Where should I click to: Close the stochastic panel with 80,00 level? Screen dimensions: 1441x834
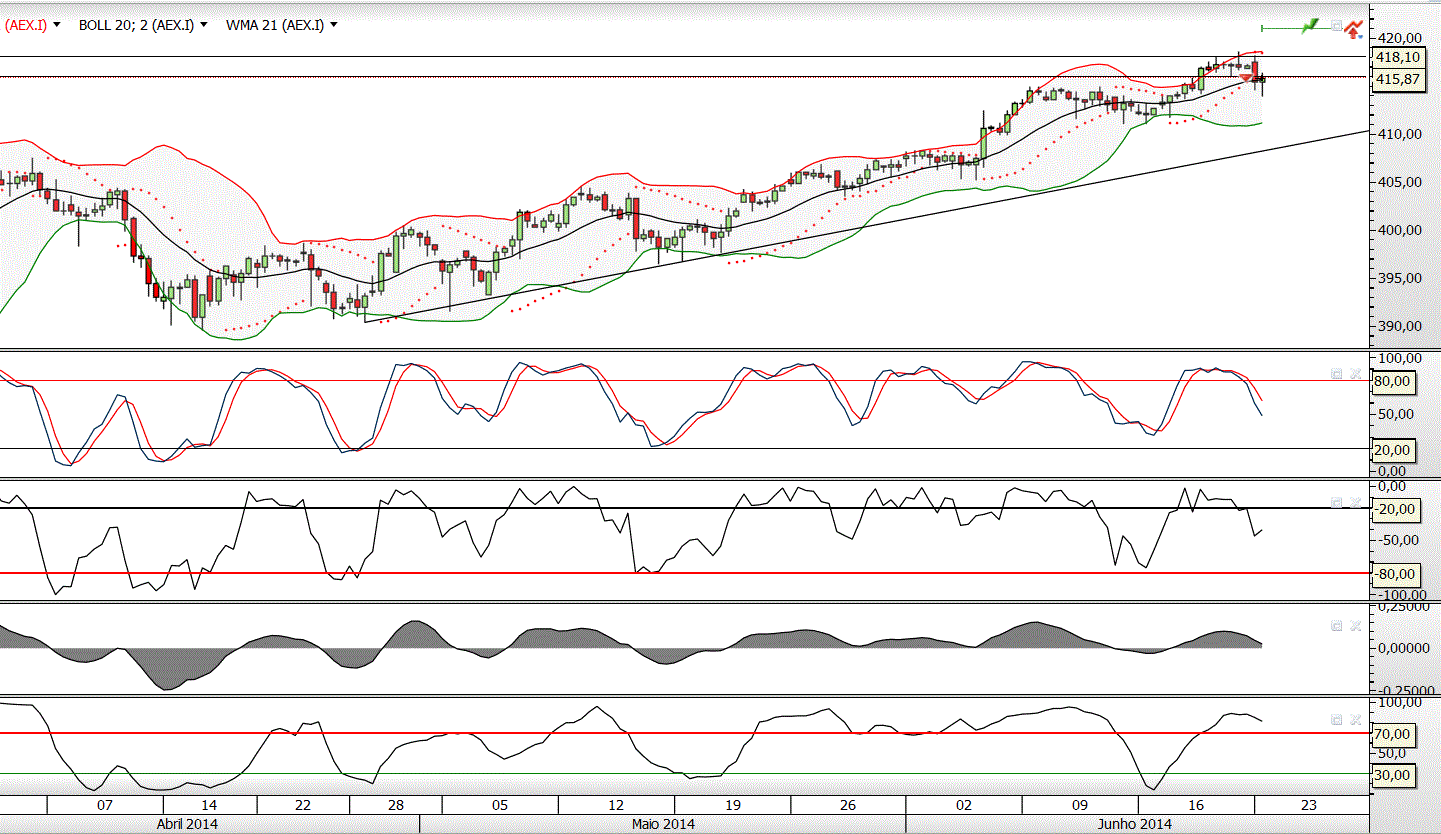pos(1355,373)
